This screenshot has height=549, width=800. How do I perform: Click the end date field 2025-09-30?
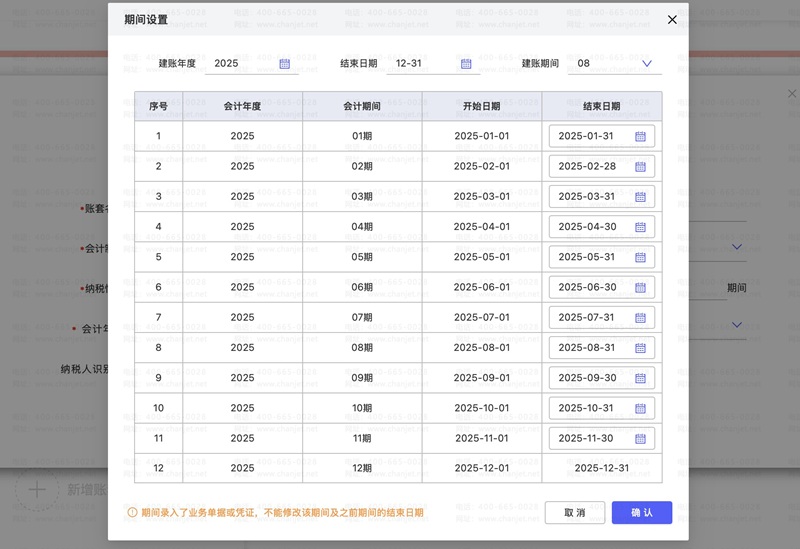(x=602, y=378)
